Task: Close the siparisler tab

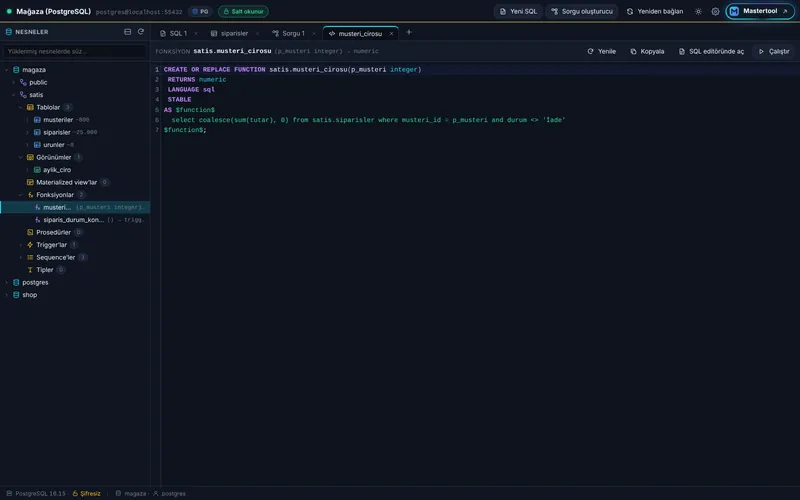Action: point(257,34)
